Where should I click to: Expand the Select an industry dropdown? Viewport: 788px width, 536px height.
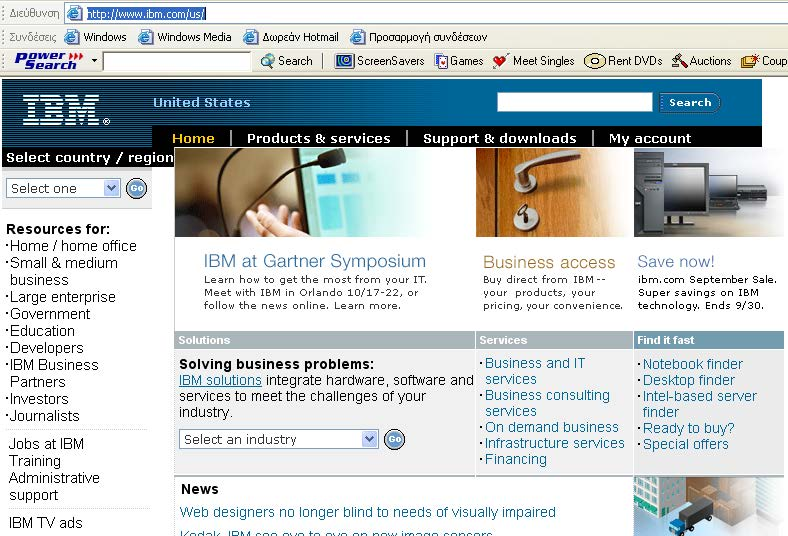click(278, 439)
